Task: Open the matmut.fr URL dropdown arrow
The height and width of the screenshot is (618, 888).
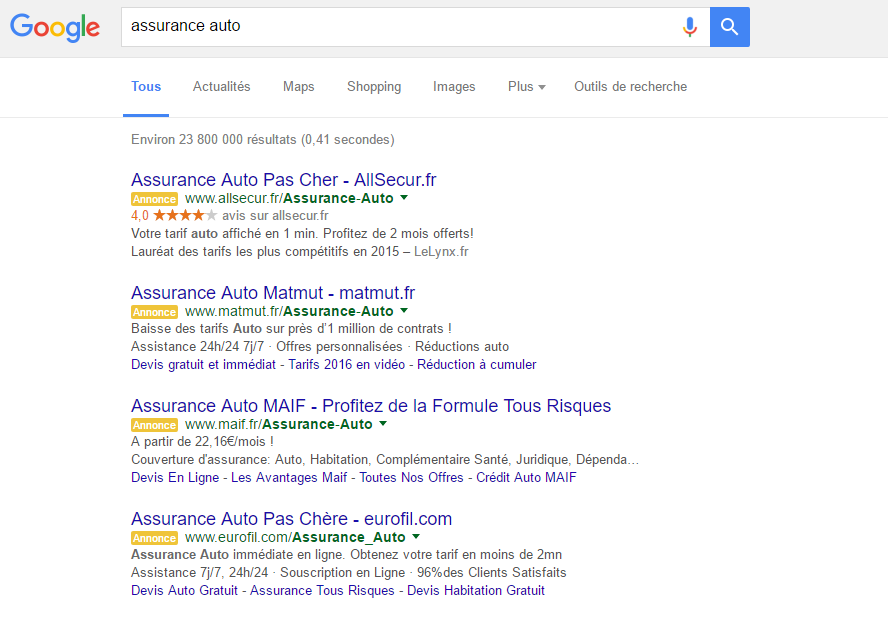Action: click(404, 310)
